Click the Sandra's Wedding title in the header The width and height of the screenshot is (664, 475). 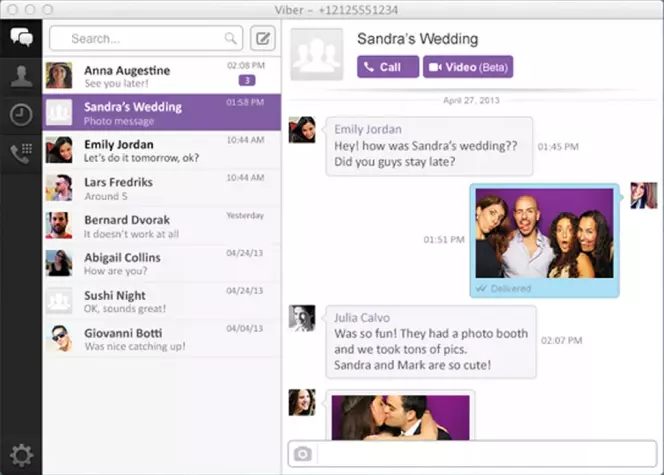pyautogui.click(x=418, y=39)
